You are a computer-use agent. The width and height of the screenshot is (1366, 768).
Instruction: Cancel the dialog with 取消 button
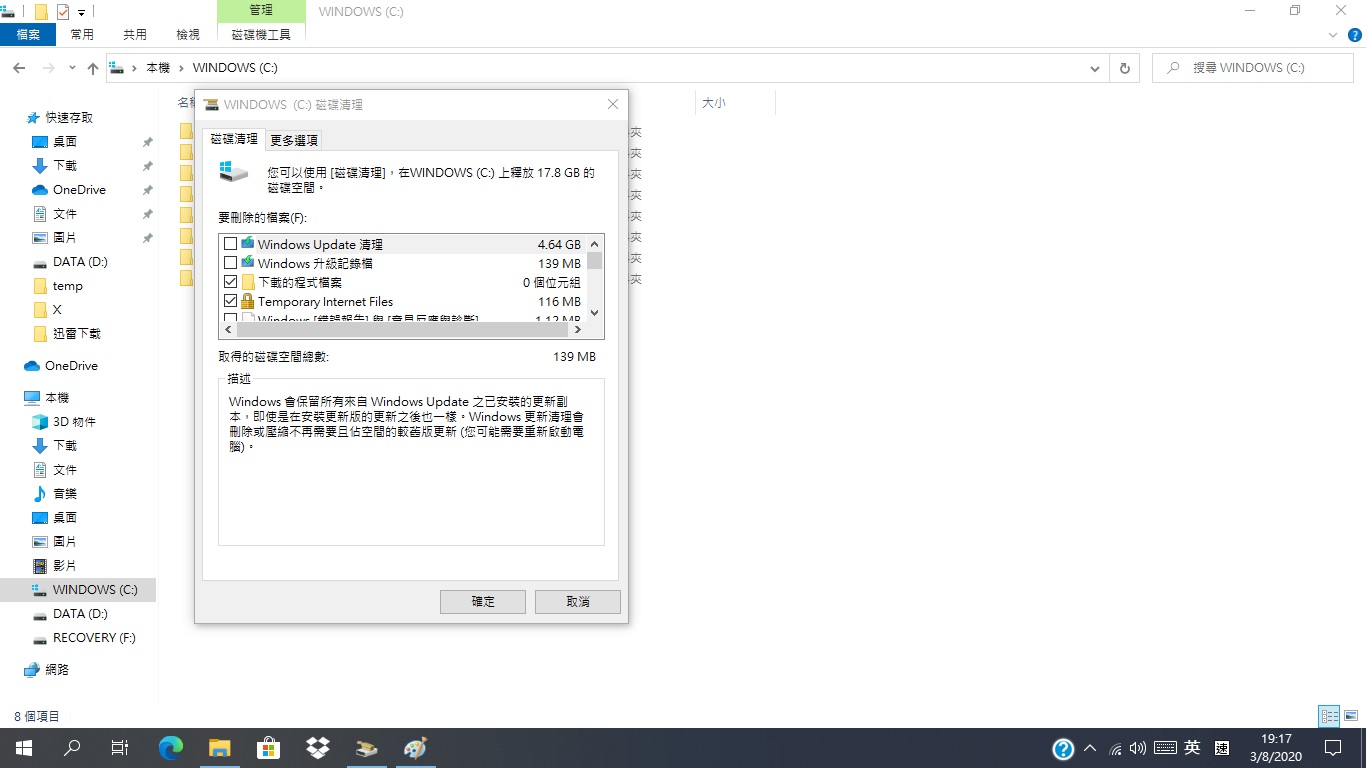point(578,601)
